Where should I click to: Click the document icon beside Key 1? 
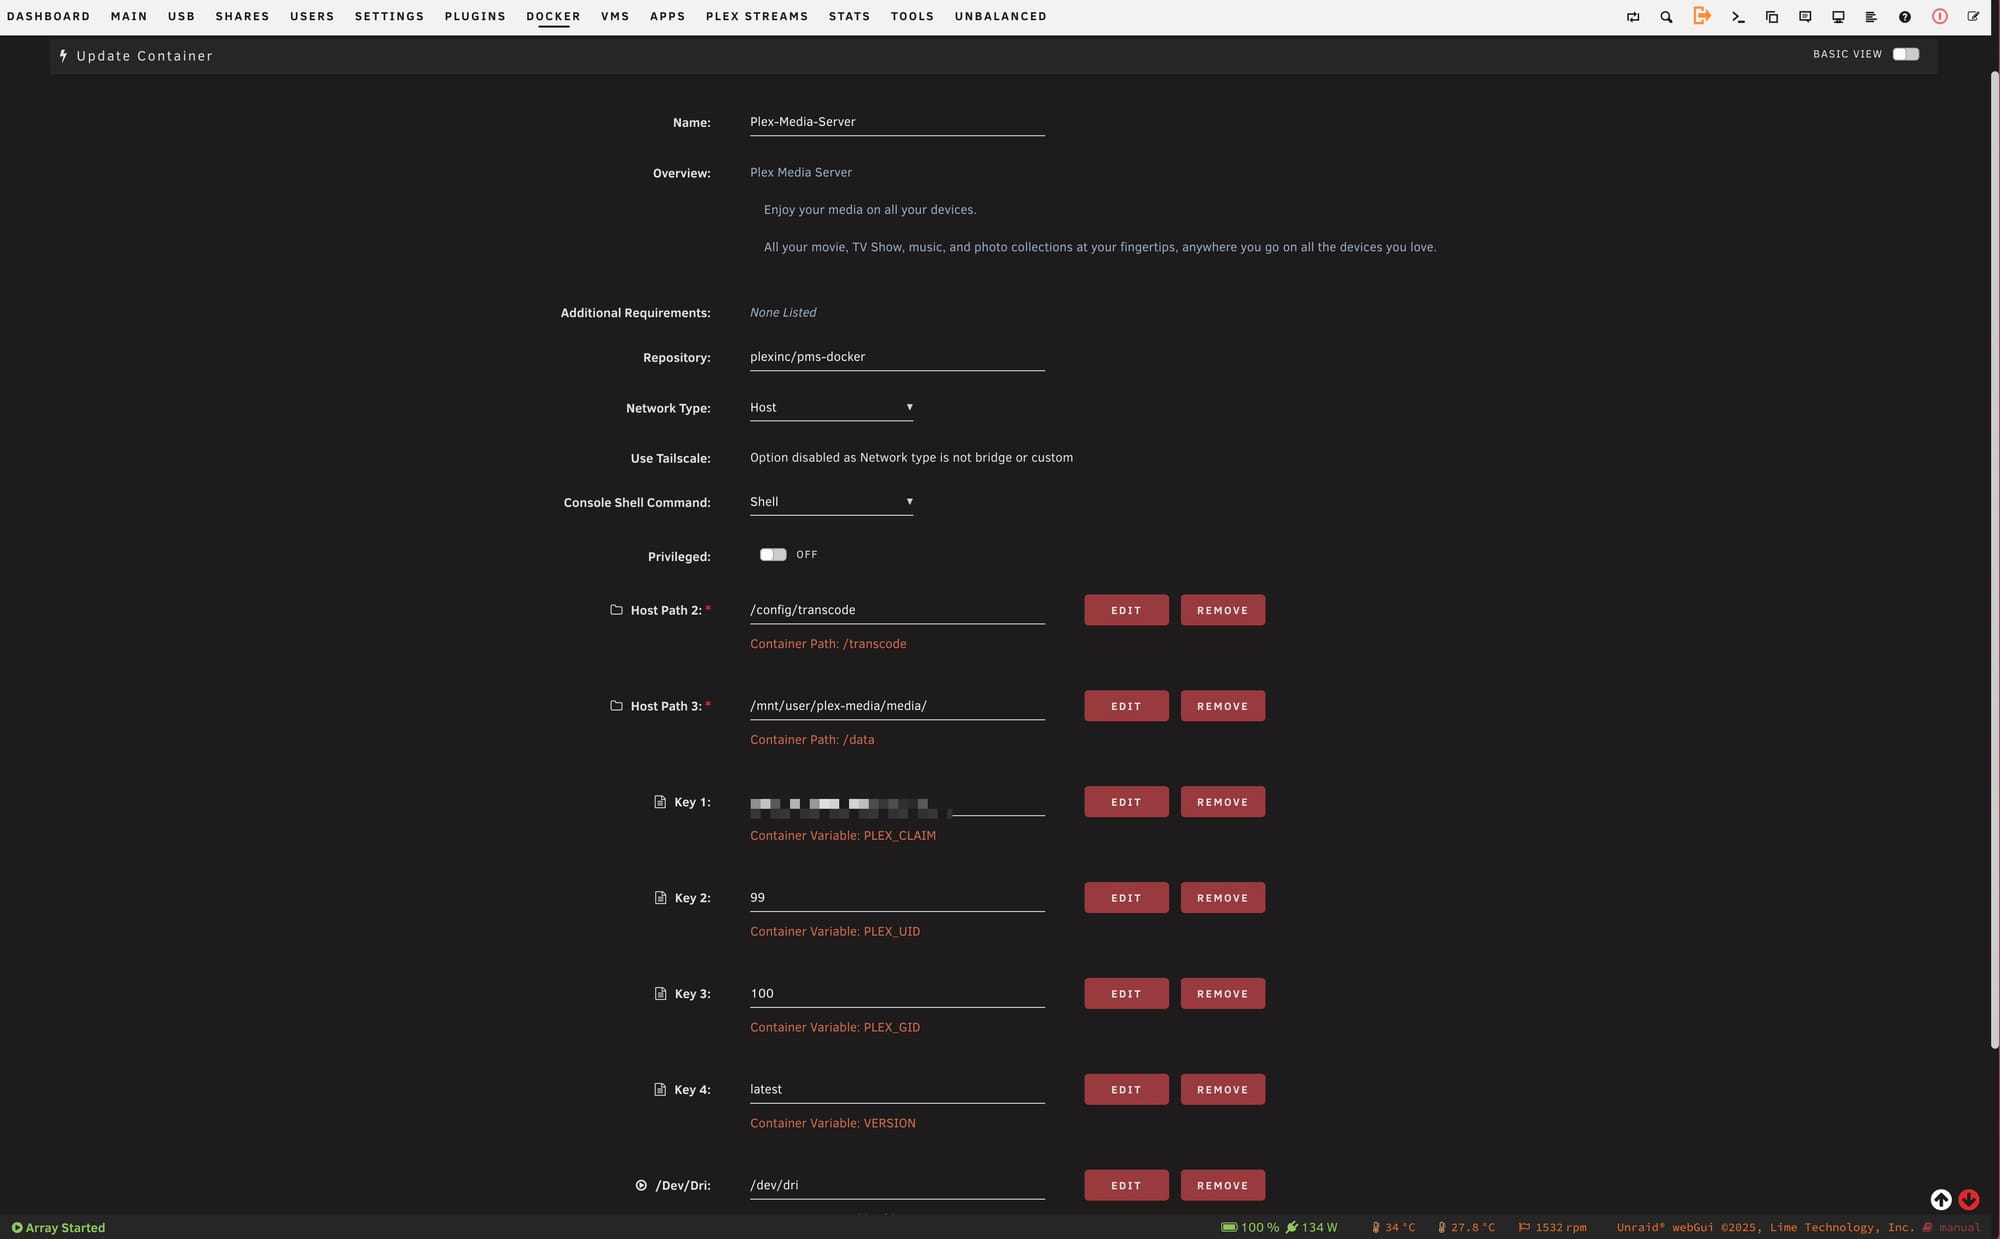point(660,801)
